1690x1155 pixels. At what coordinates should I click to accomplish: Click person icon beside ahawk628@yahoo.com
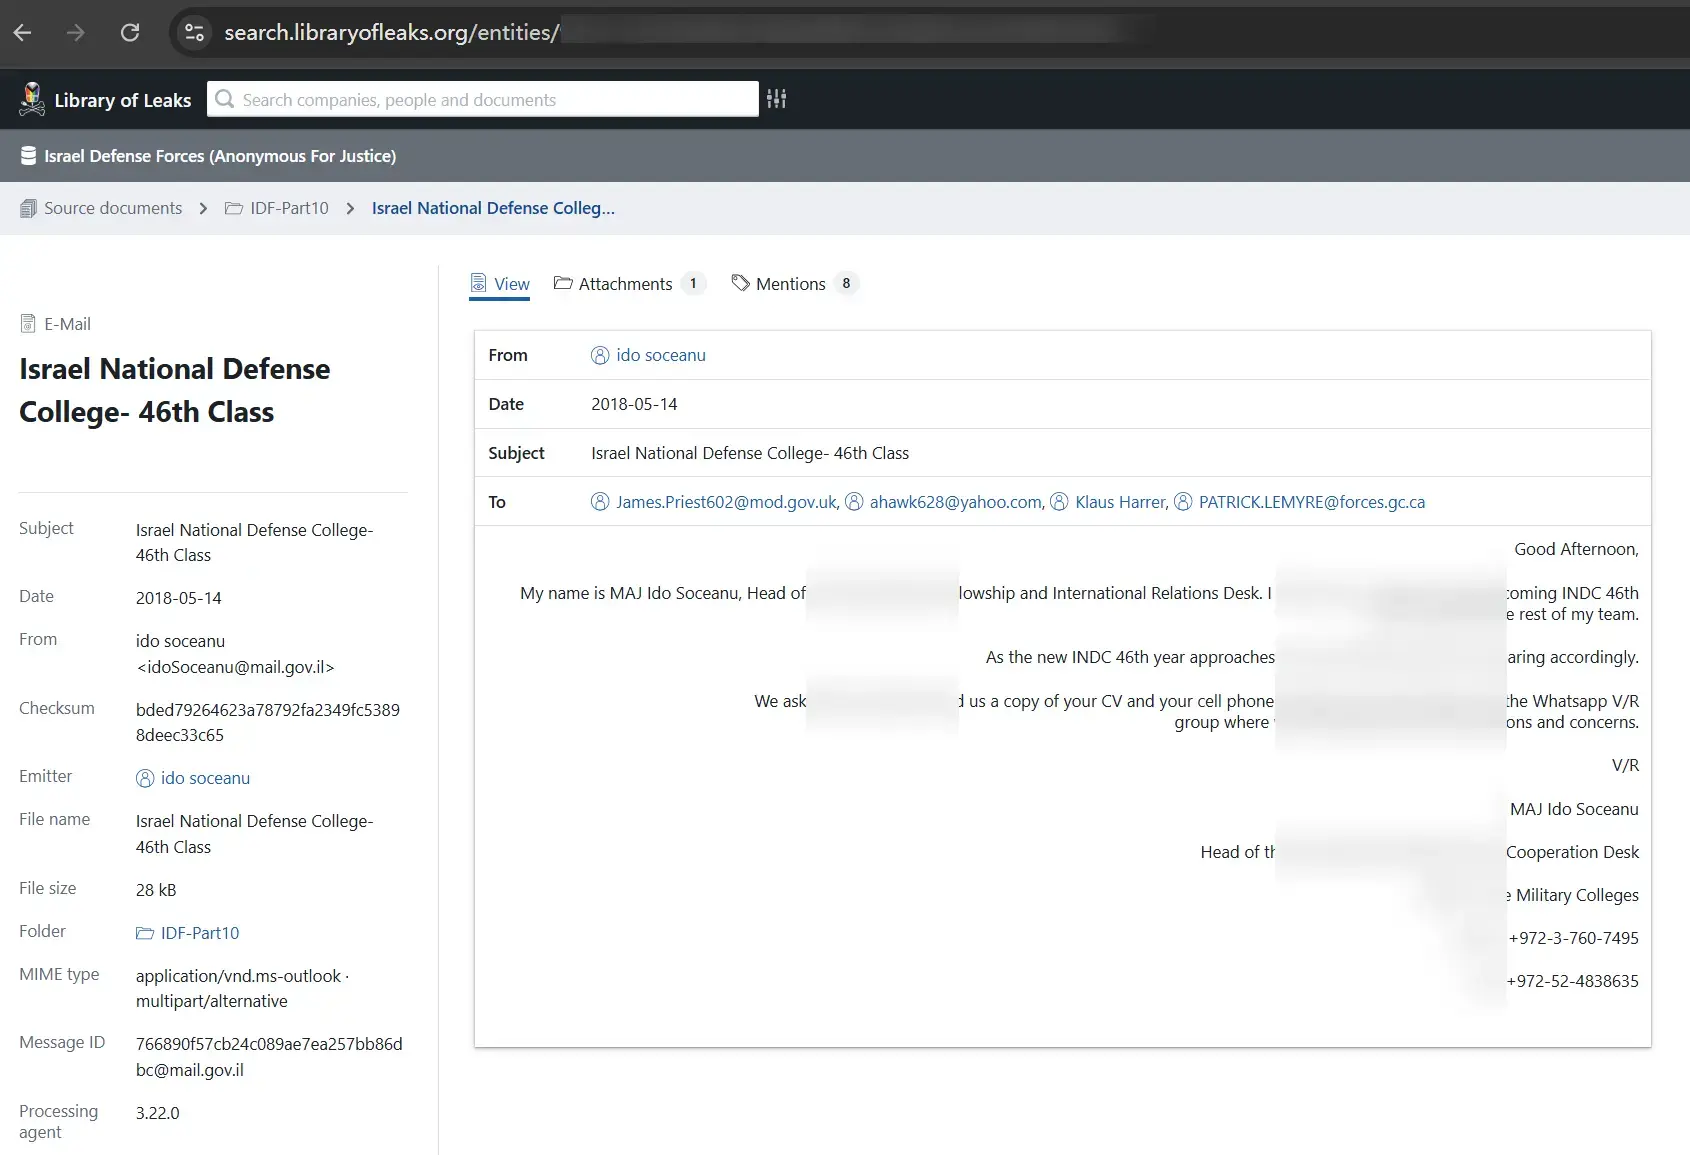pyautogui.click(x=854, y=502)
